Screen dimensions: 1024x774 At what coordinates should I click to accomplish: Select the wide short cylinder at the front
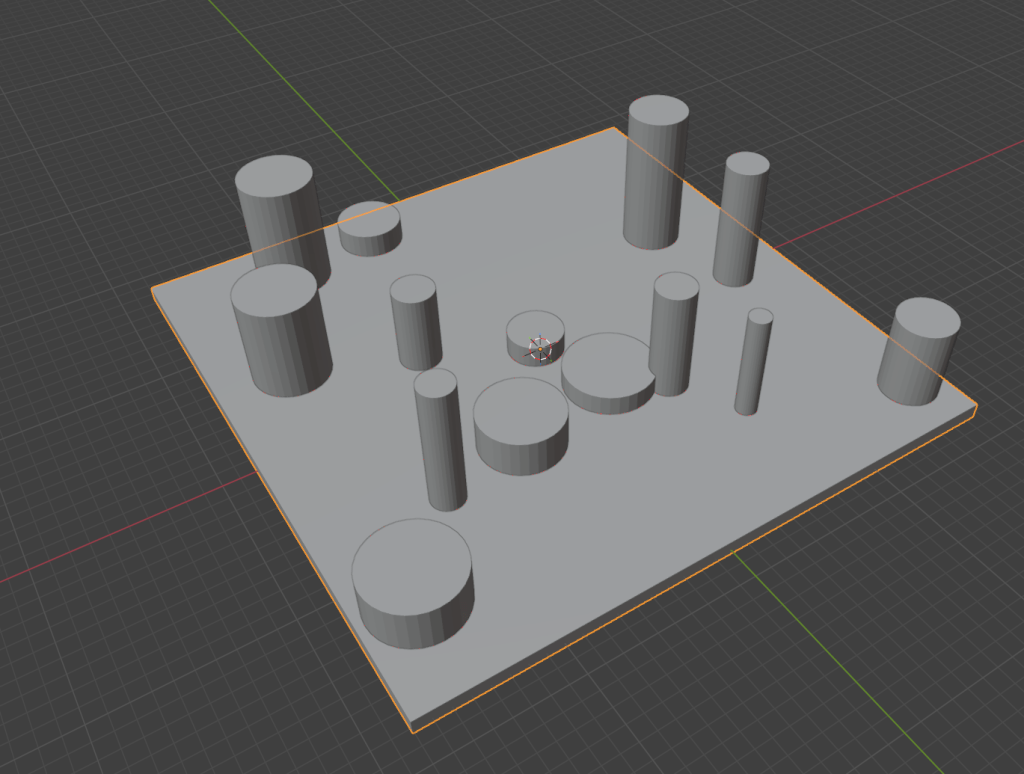tap(415, 580)
